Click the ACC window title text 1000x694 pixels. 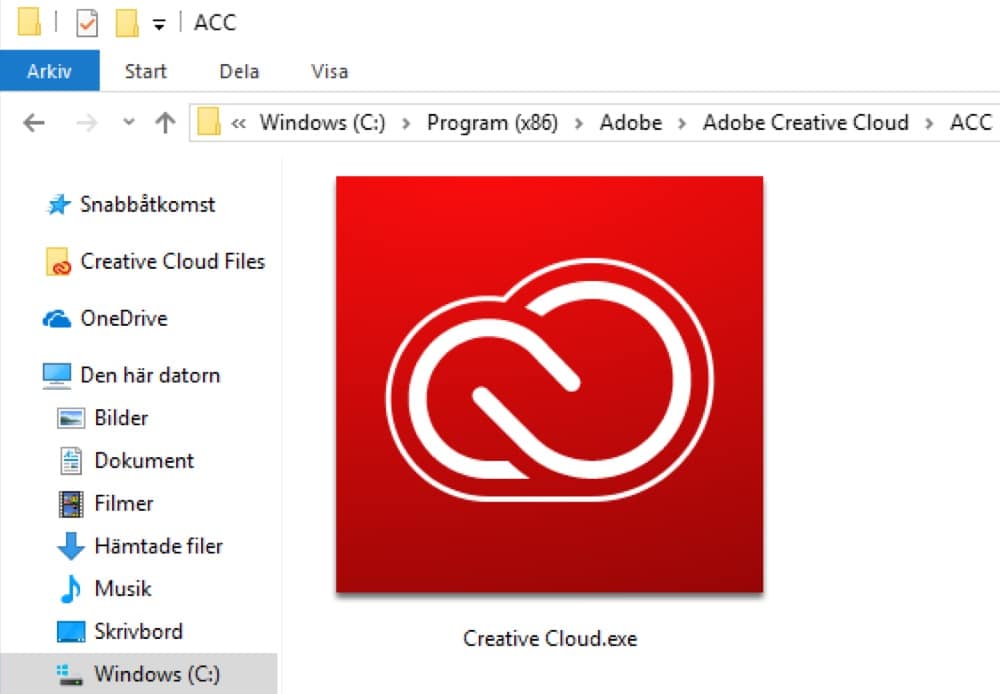(x=215, y=22)
